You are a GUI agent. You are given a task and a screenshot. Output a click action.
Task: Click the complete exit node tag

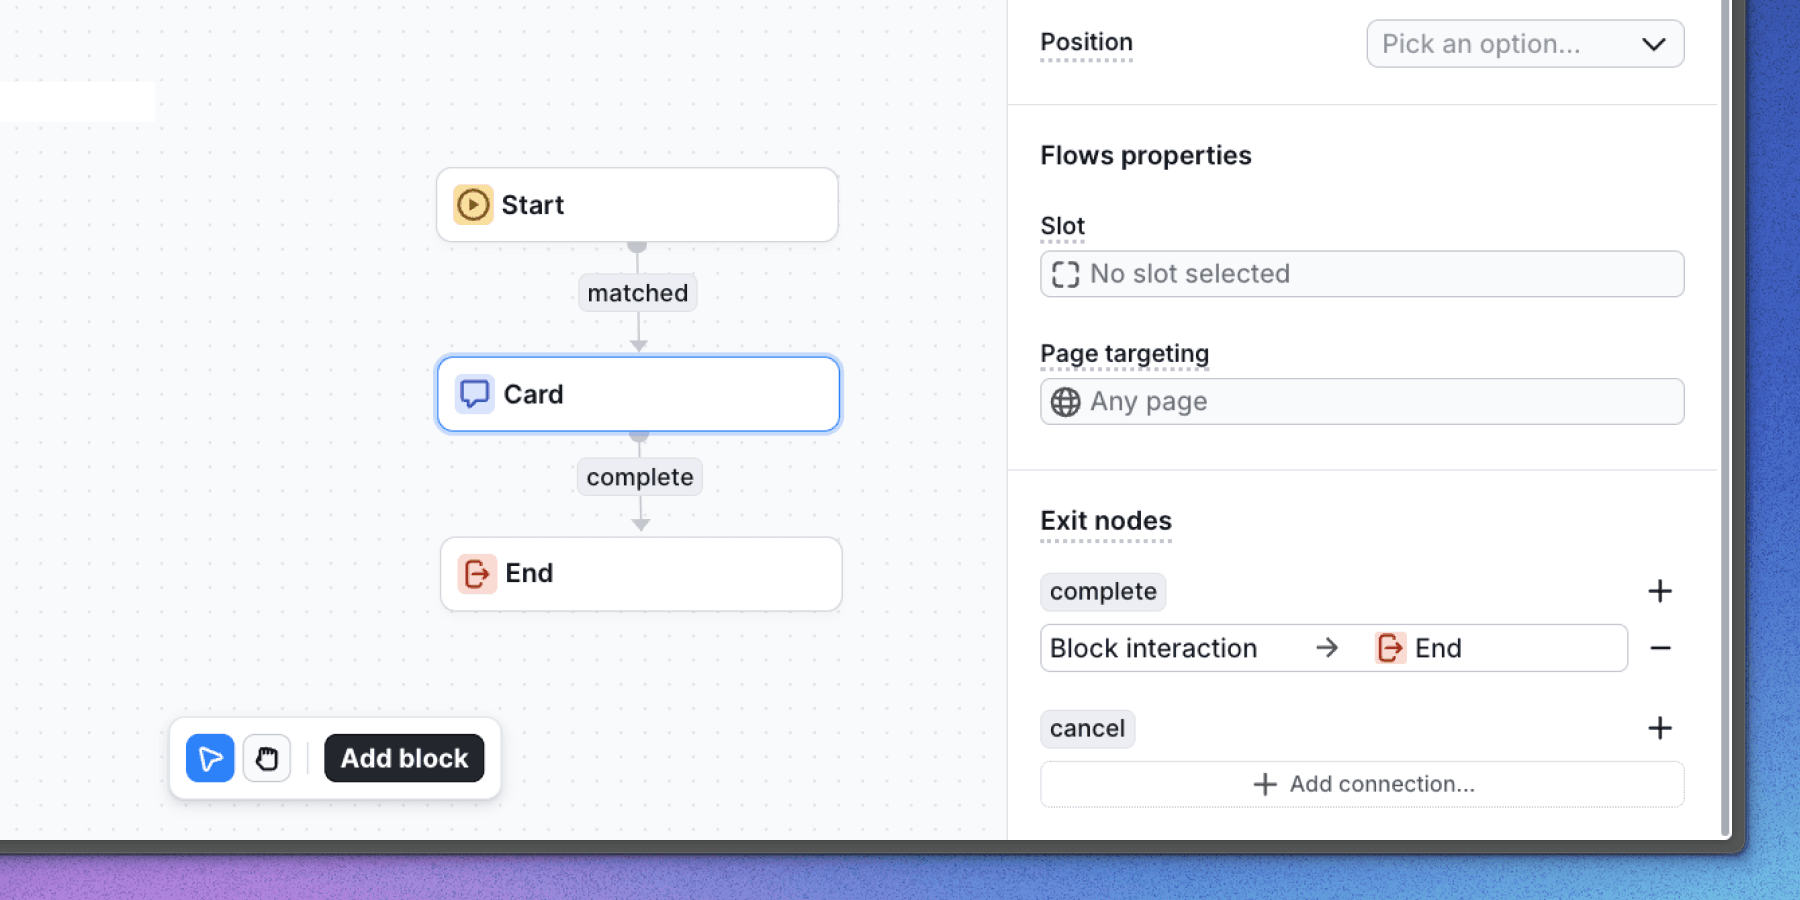(x=1103, y=592)
